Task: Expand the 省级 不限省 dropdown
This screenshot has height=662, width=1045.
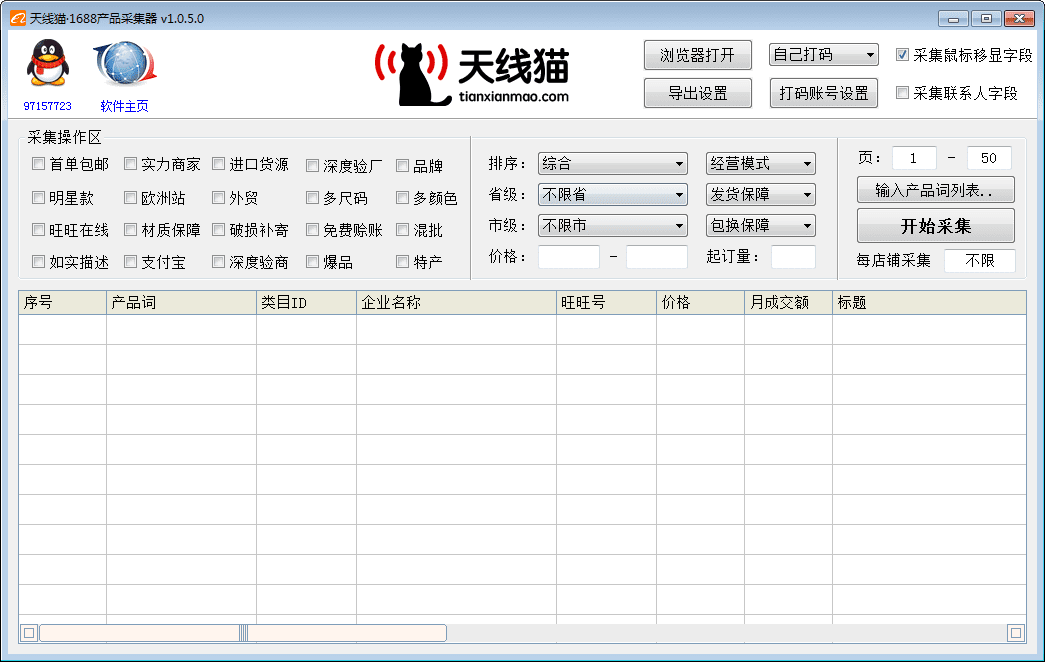Action: point(612,195)
